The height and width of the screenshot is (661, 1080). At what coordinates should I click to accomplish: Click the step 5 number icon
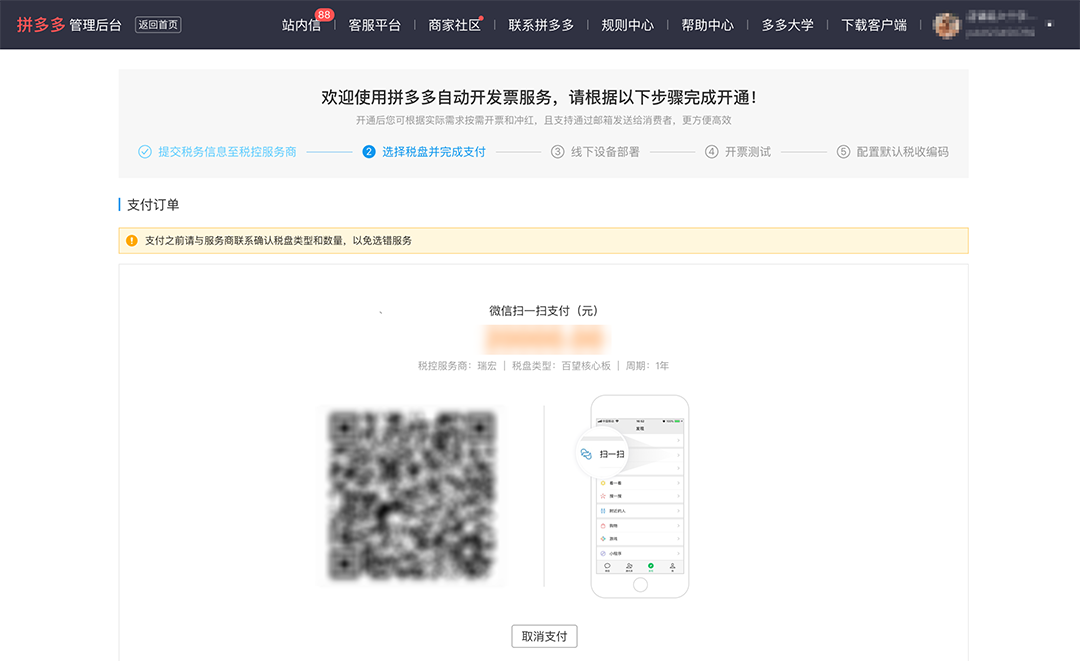pyautogui.click(x=843, y=151)
